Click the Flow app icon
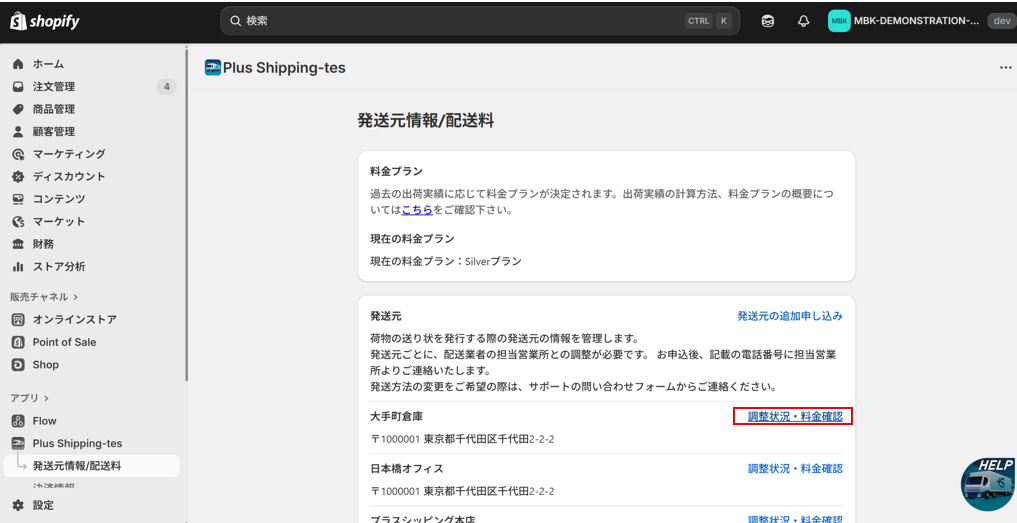This screenshot has width=1017, height=523. click(18, 420)
